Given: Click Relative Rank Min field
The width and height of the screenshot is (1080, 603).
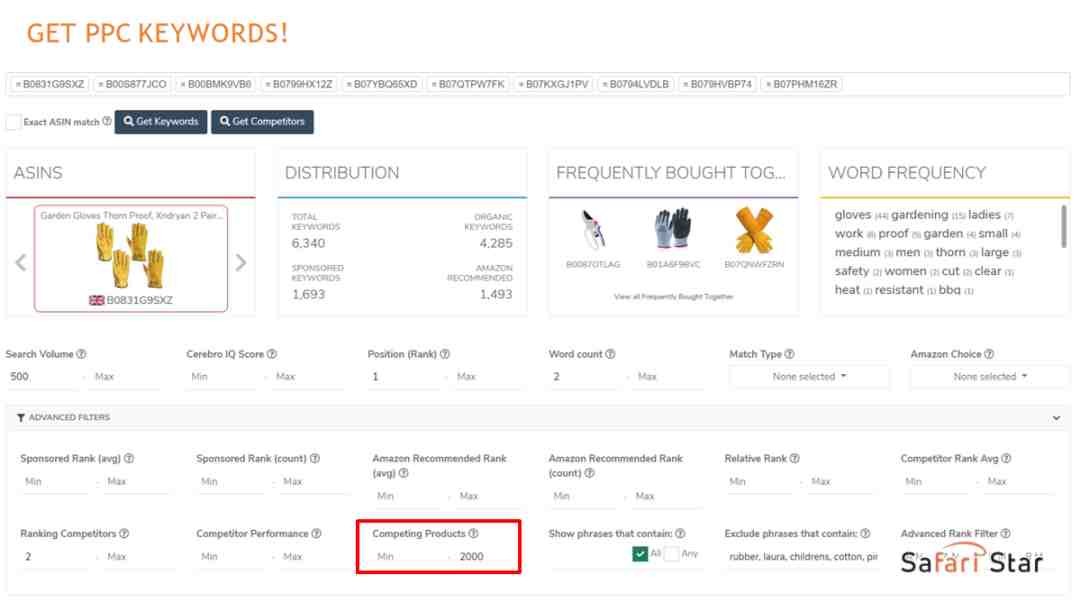Looking at the screenshot, I should point(761,482).
